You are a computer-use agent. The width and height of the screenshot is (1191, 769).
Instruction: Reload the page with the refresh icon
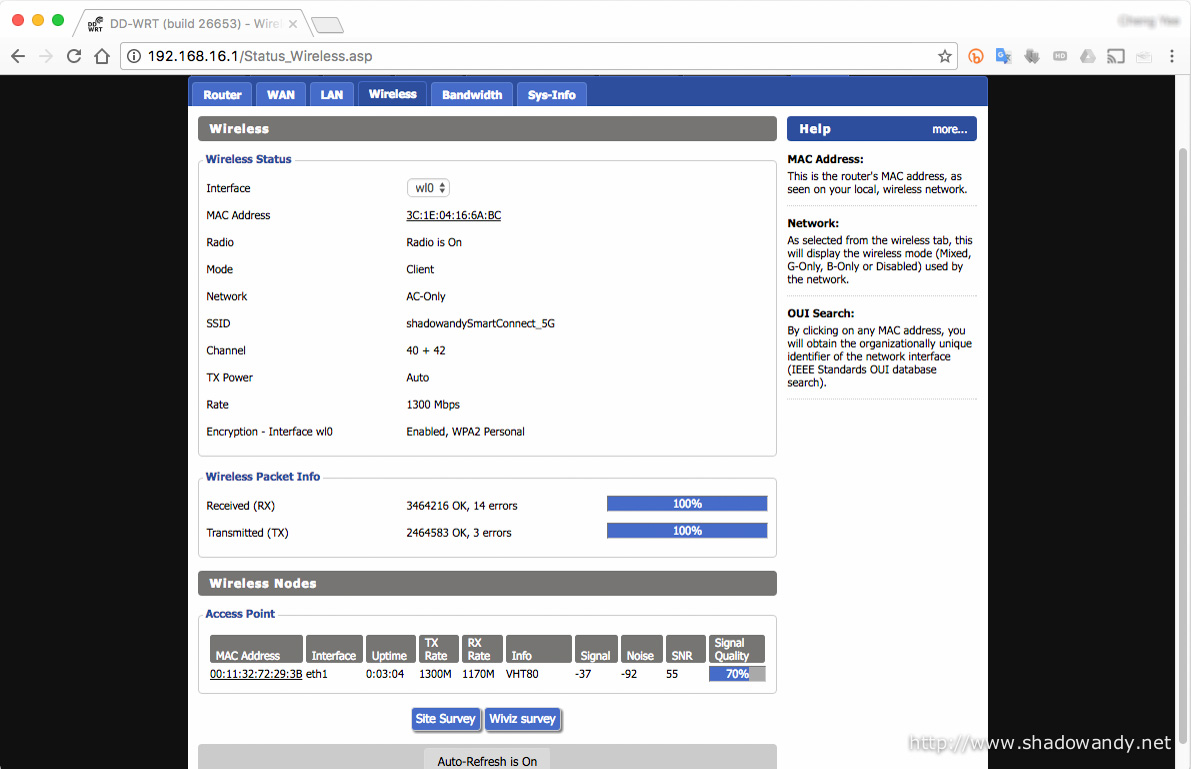[74, 56]
